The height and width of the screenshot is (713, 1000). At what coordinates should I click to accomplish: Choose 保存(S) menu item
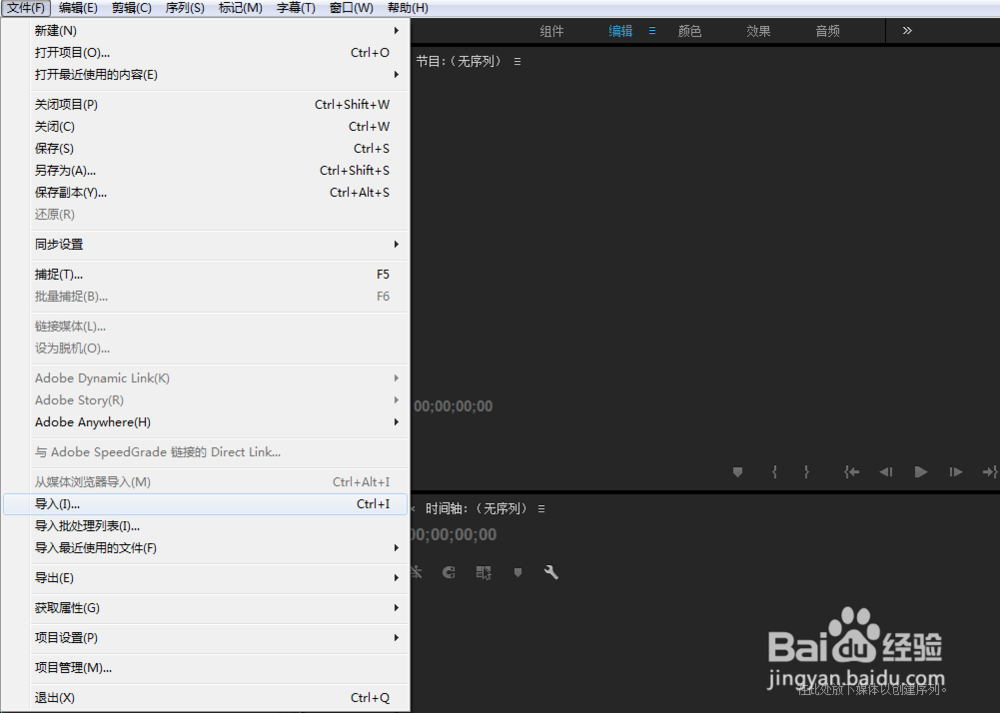click(x=206, y=149)
